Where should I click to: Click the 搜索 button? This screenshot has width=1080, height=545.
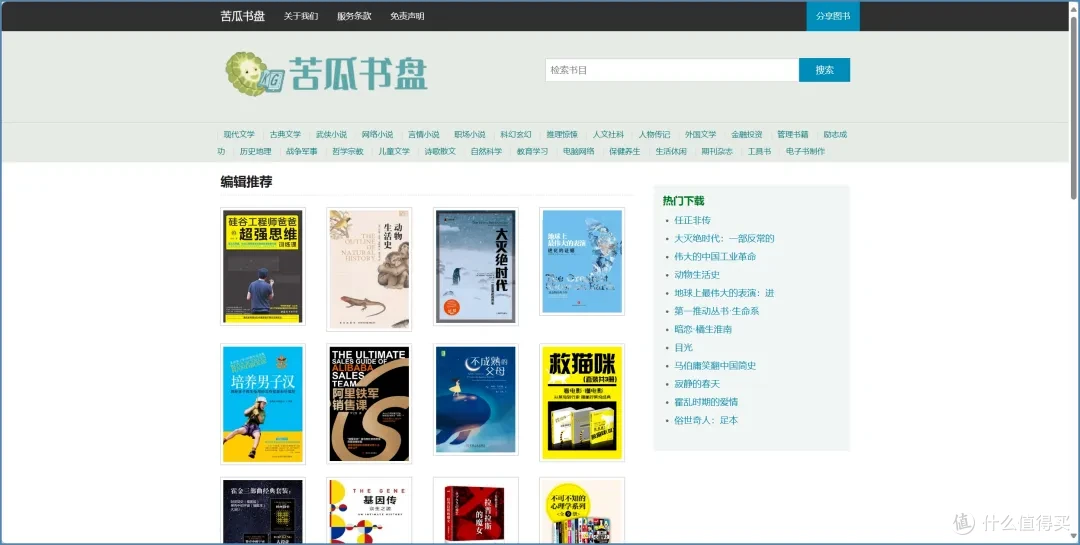(824, 70)
